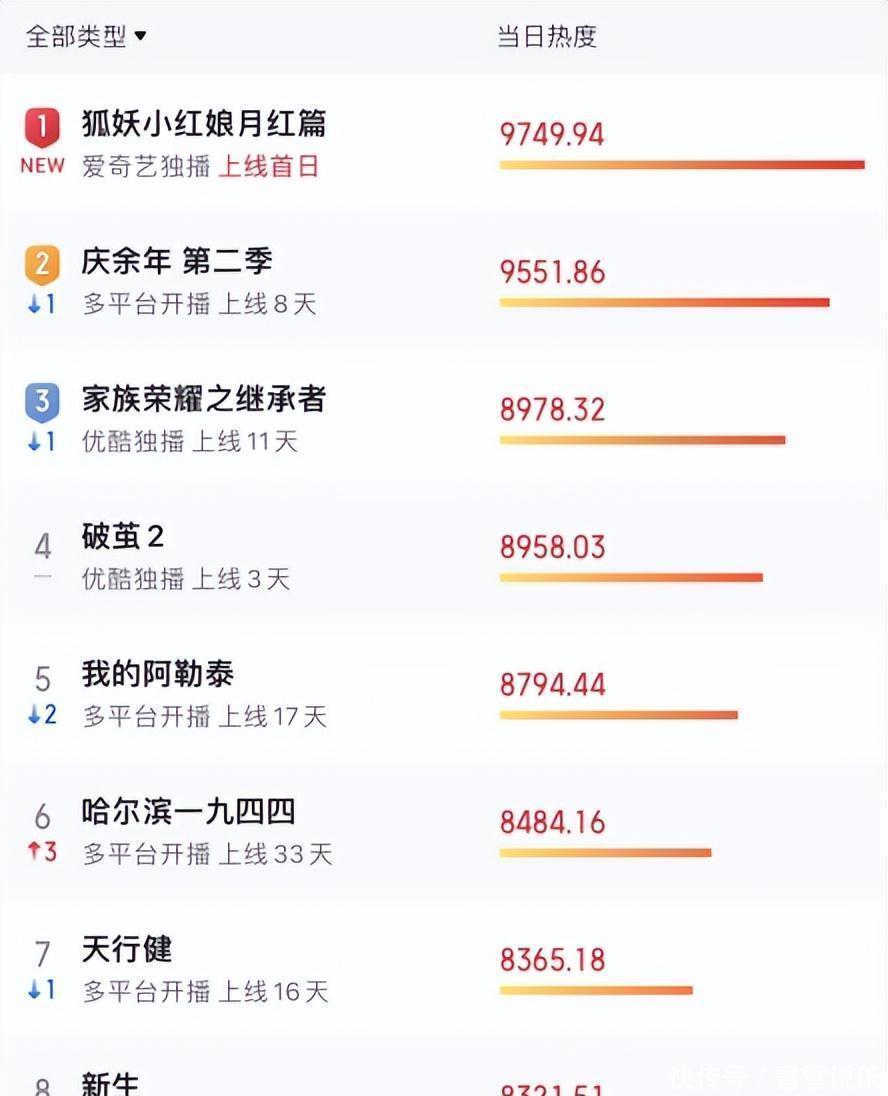
Task: Open the 狐妖小红娘月红篇 title
Action: click(204, 124)
